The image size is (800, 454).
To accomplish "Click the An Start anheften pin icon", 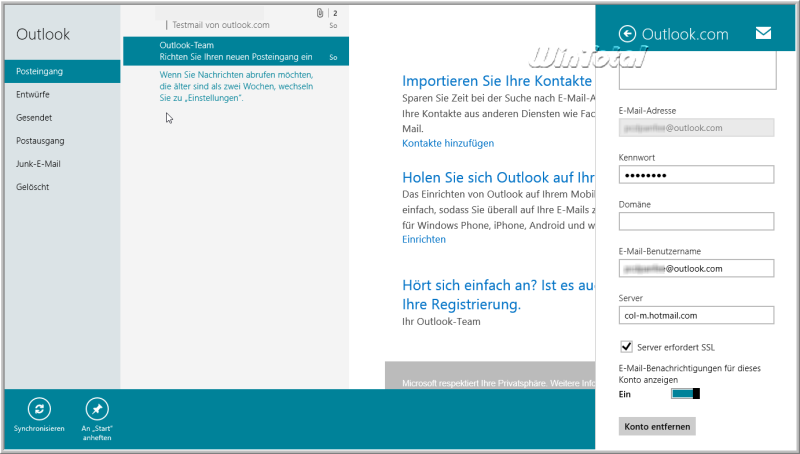I will 97,409.
